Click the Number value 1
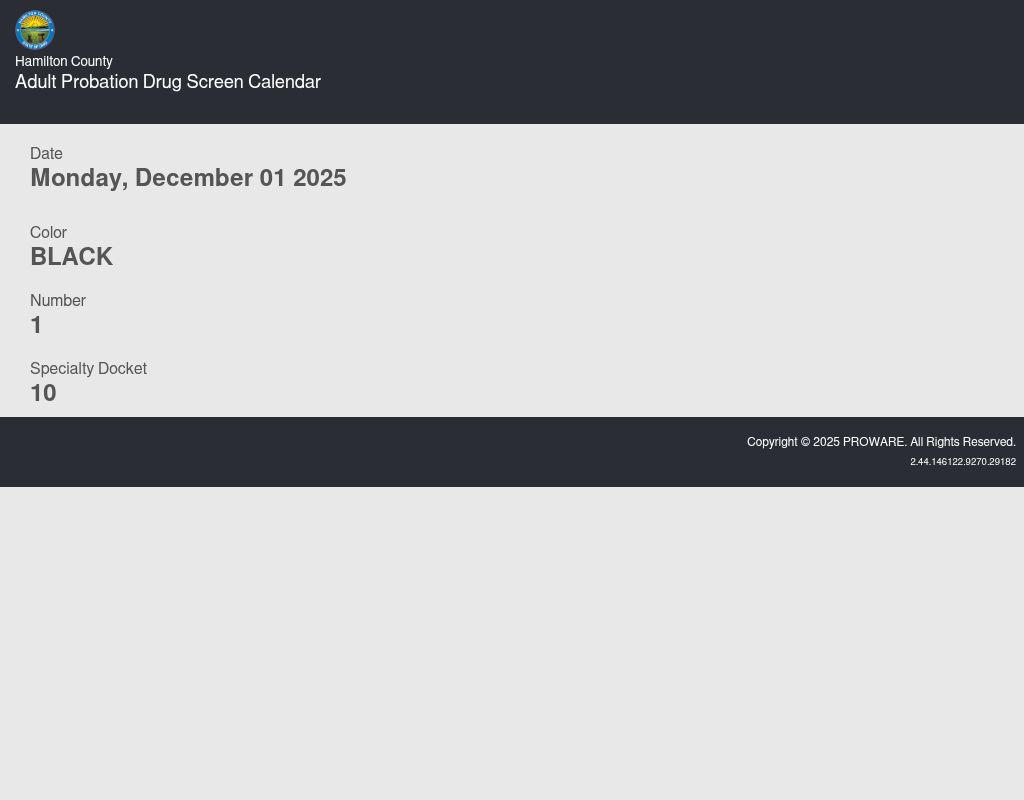The width and height of the screenshot is (1024, 800). point(37,325)
